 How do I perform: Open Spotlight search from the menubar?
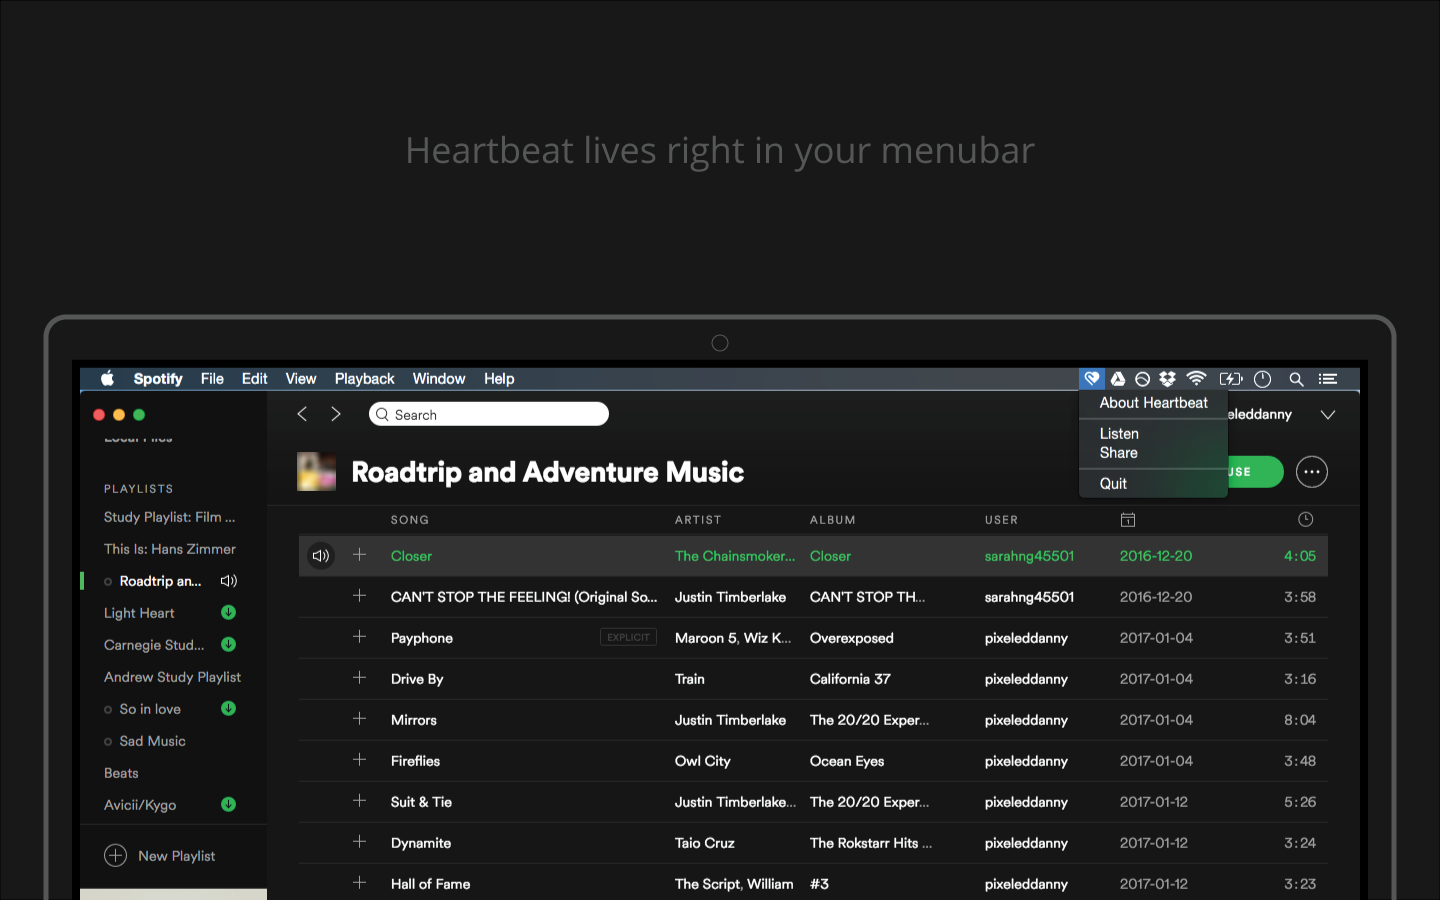tap(1296, 379)
